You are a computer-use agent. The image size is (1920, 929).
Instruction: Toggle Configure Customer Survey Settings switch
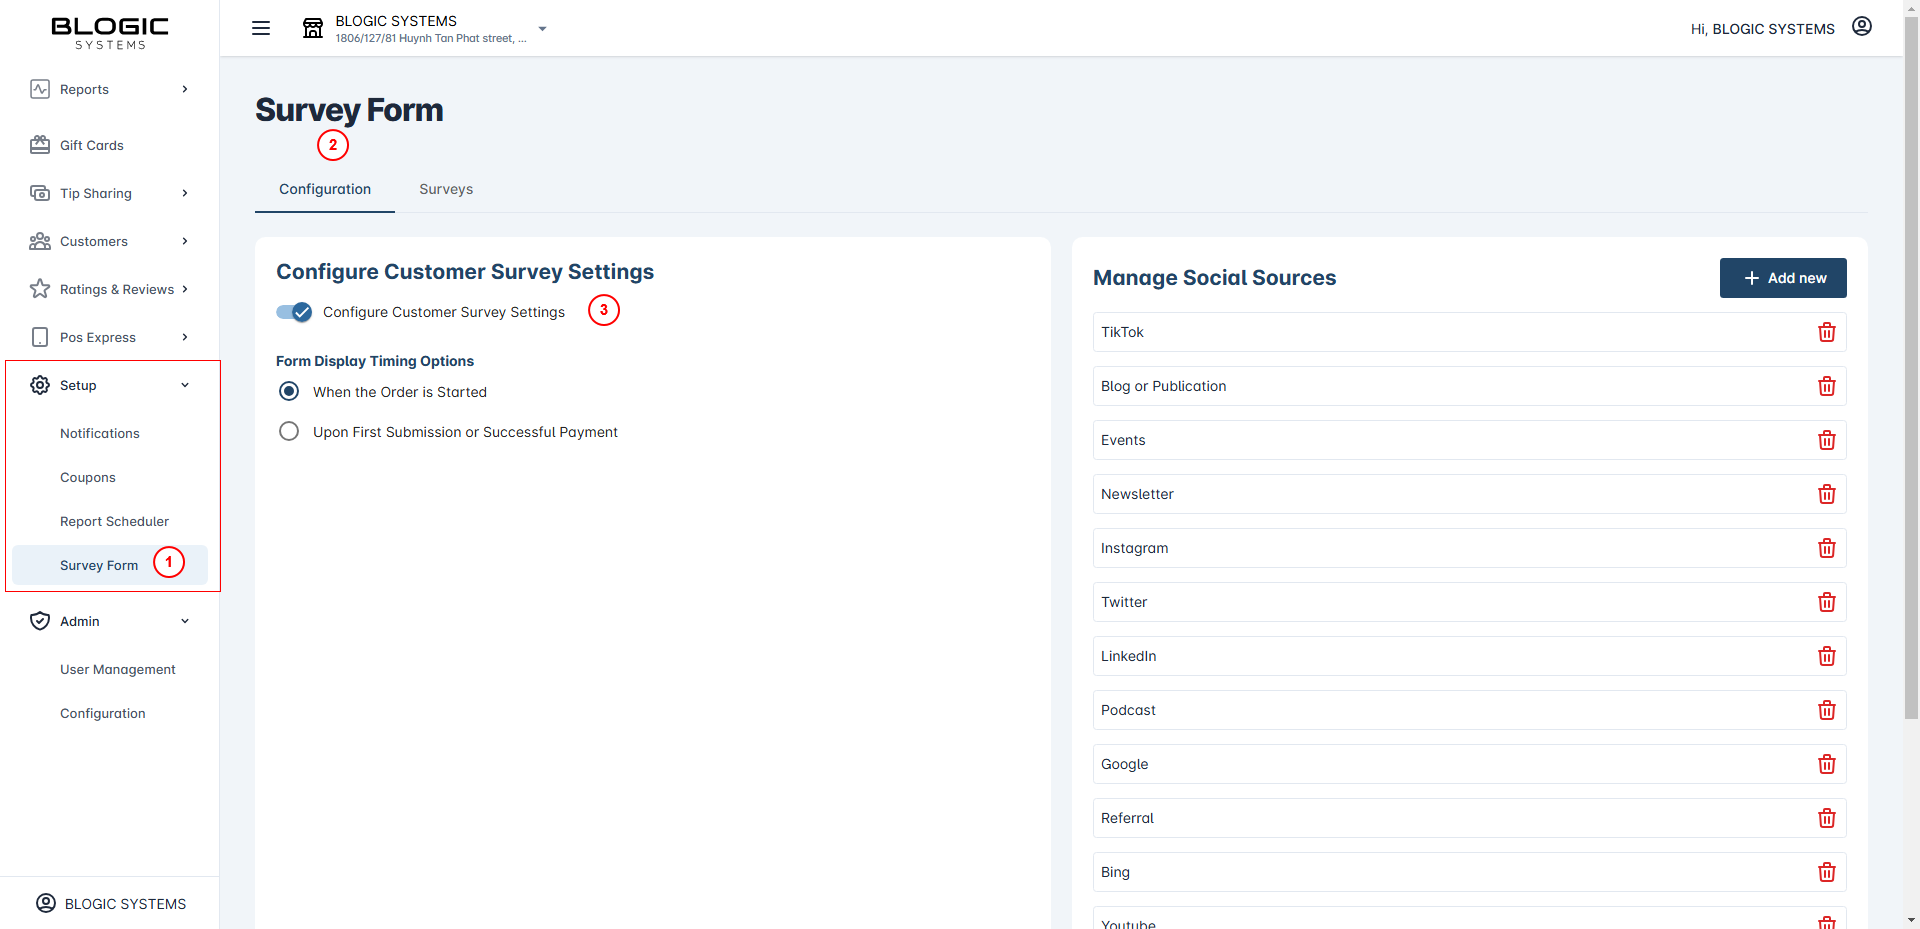[x=294, y=312]
